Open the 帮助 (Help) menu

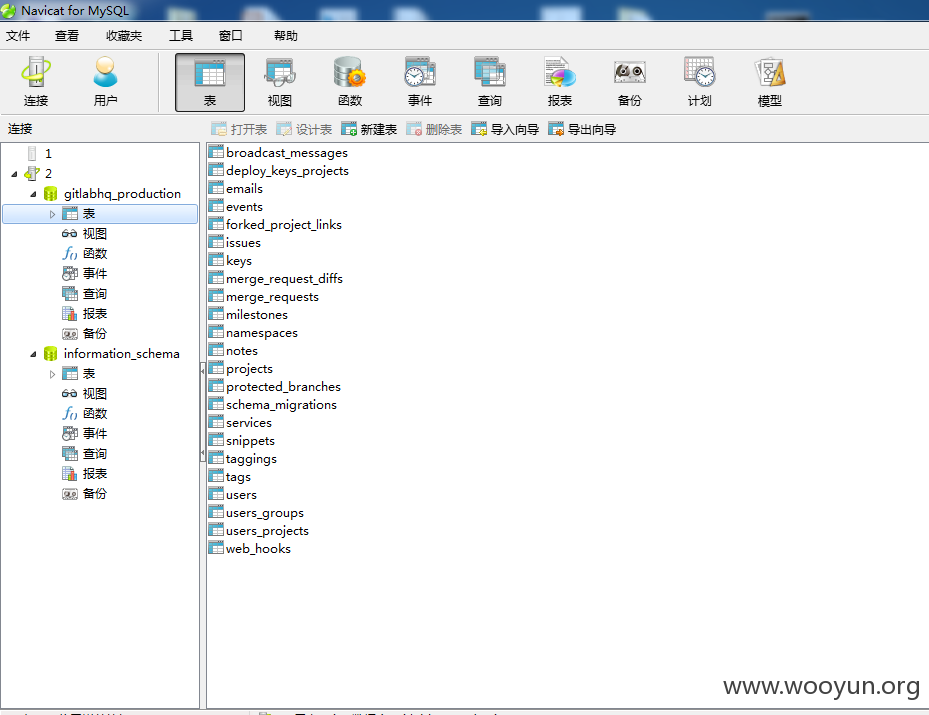pos(286,36)
